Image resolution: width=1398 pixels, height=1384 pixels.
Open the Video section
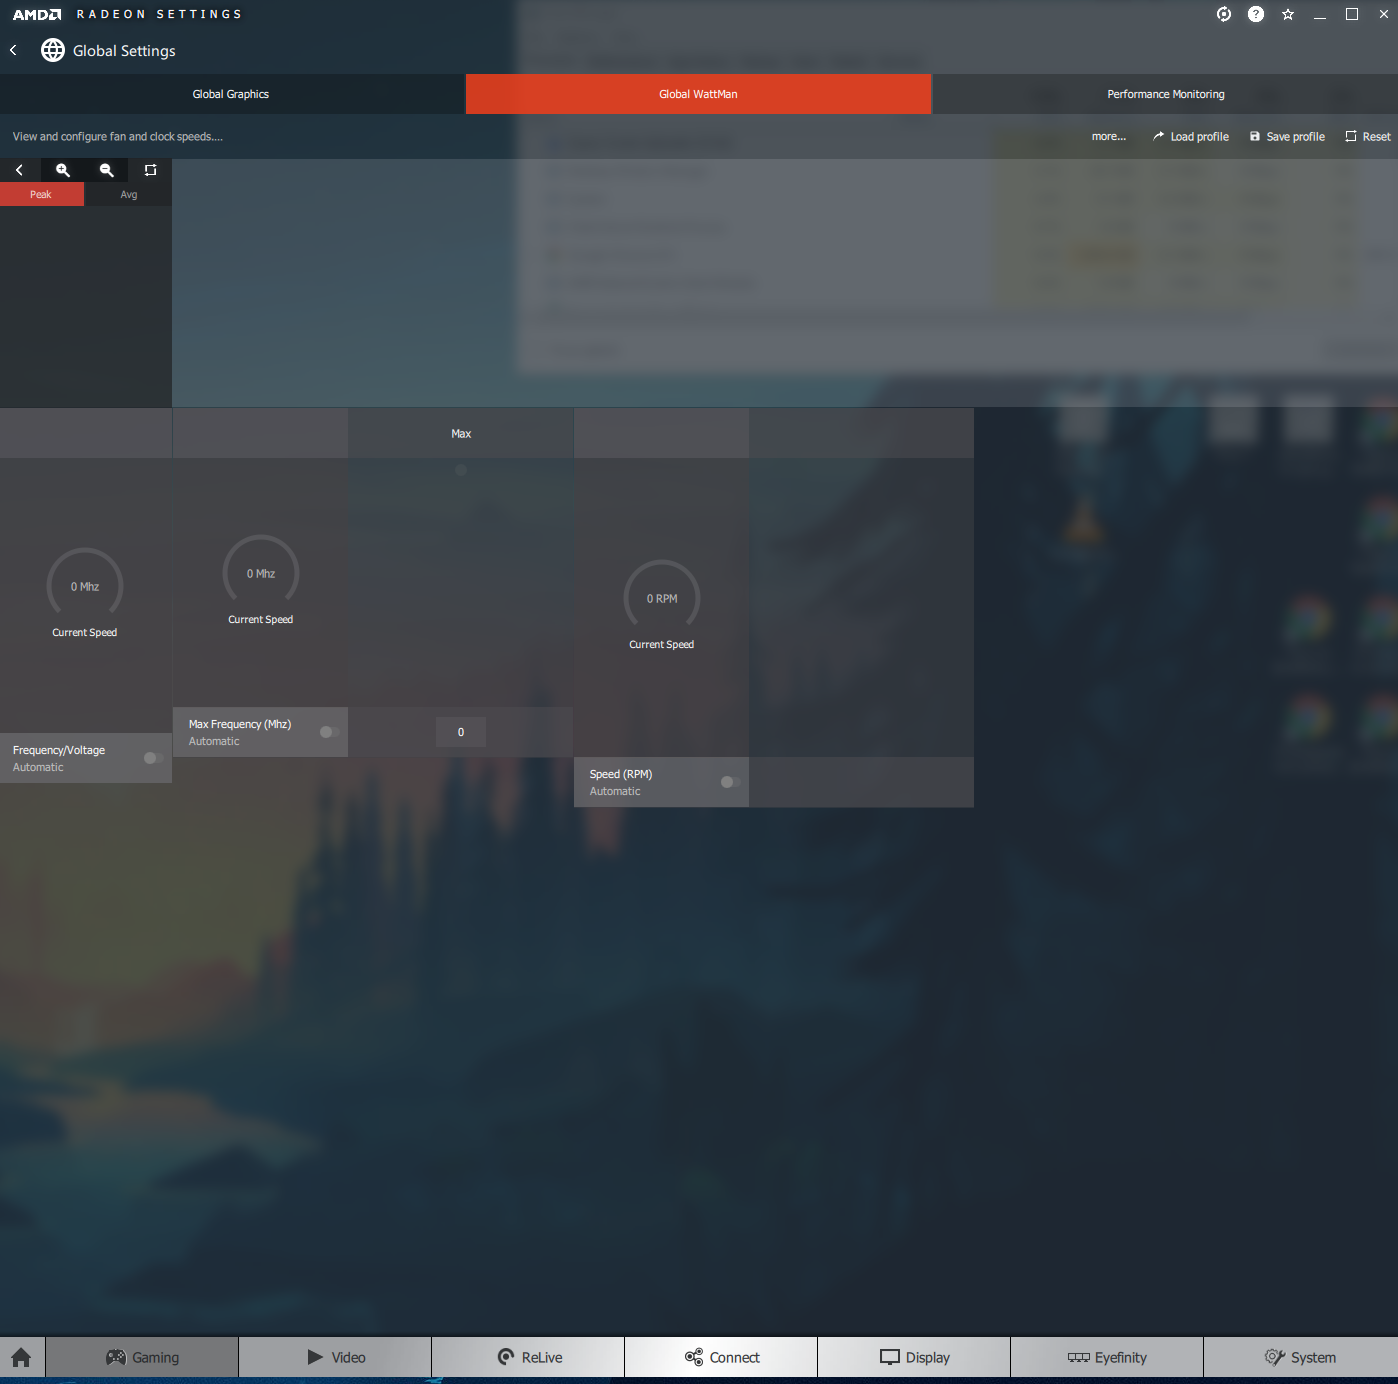(x=335, y=1357)
